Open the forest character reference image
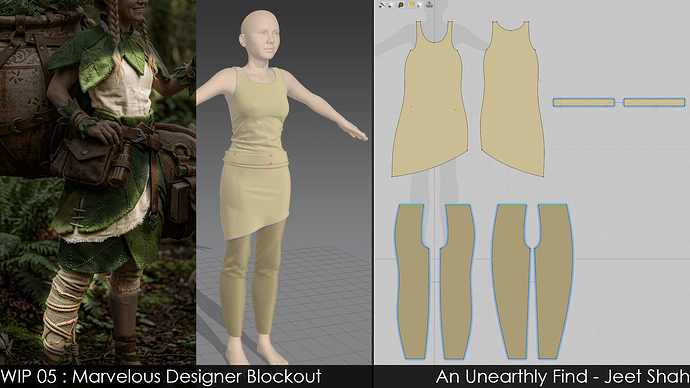The height and width of the screenshot is (388, 690). (x=98, y=183)
